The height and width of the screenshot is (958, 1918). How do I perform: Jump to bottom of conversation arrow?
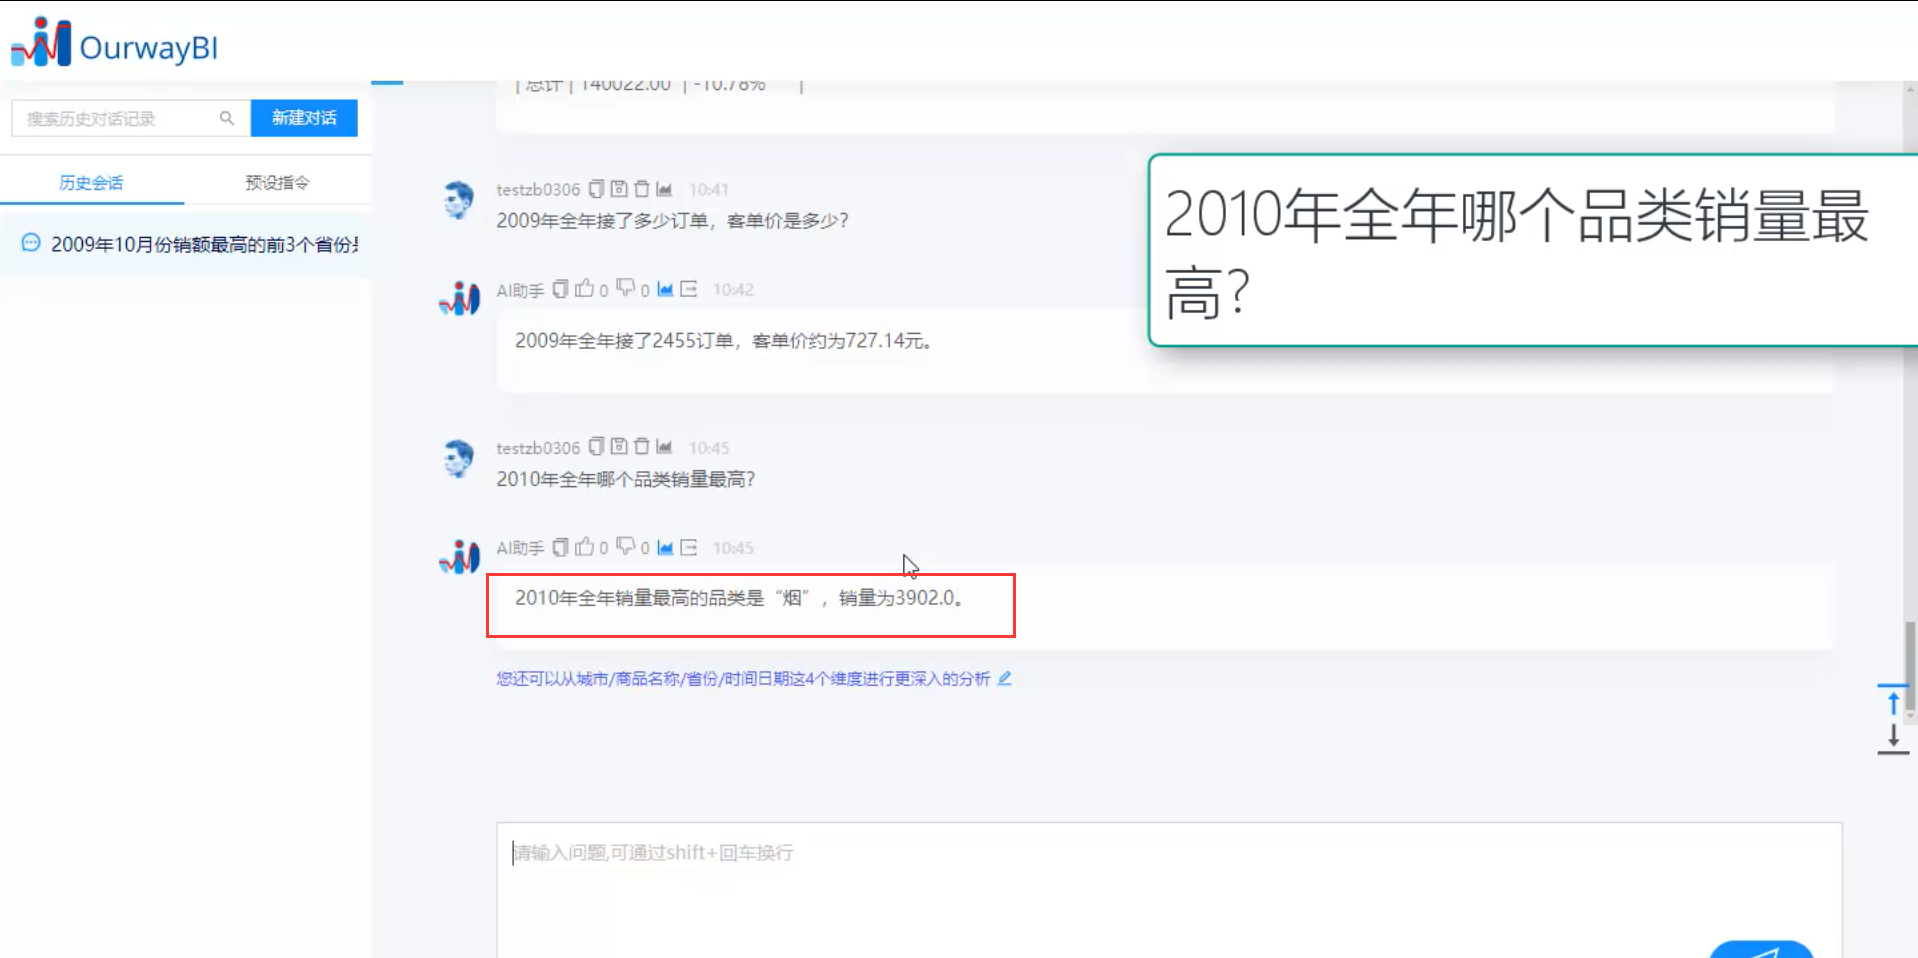click(x=1893, y=738)
